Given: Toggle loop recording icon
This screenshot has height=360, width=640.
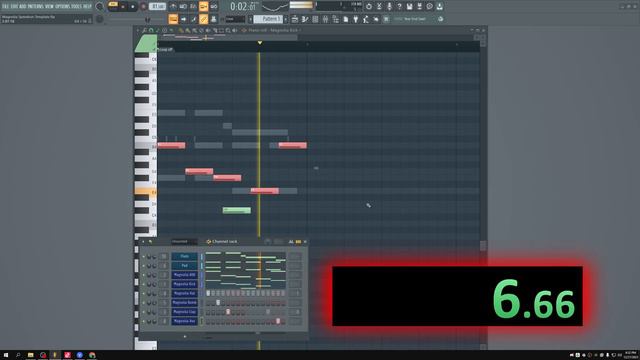Looking at the screenshot, I should tap(214, 7).
